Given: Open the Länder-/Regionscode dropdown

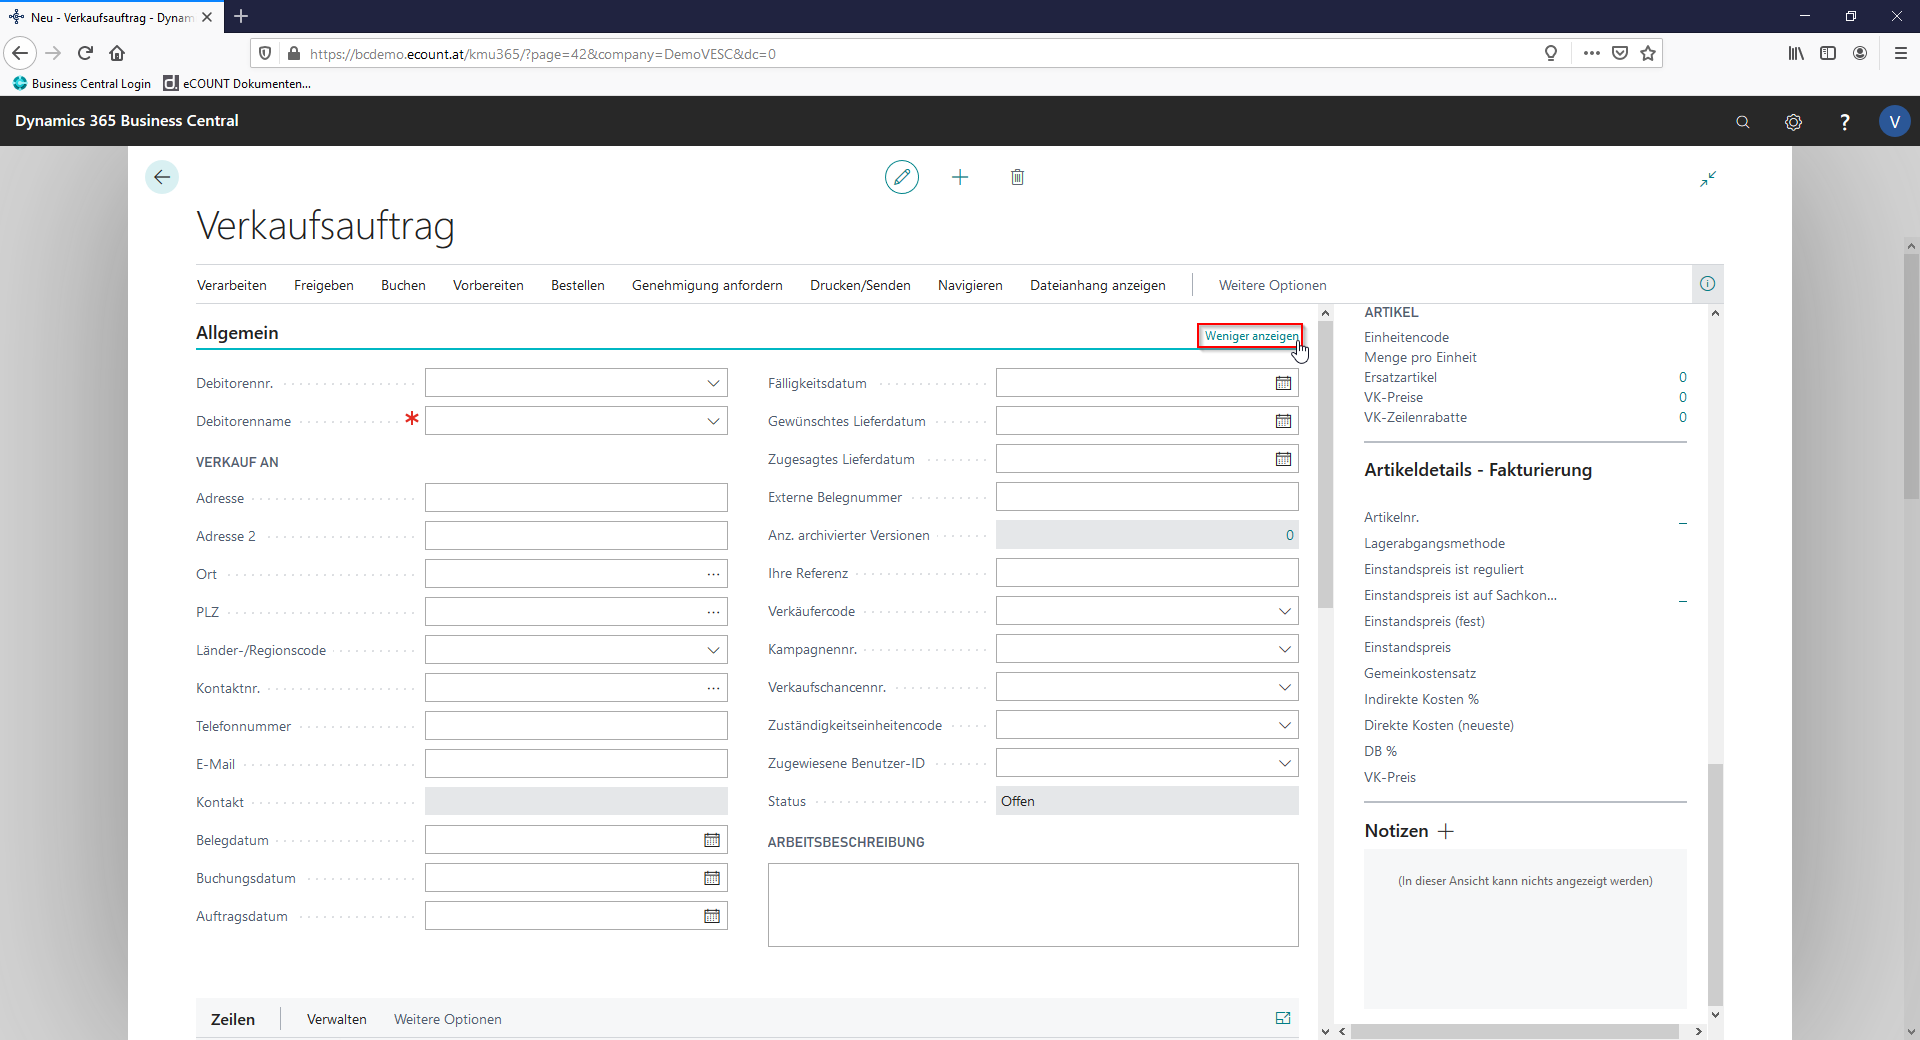Looking at the screenshot, I should (713, 650).
